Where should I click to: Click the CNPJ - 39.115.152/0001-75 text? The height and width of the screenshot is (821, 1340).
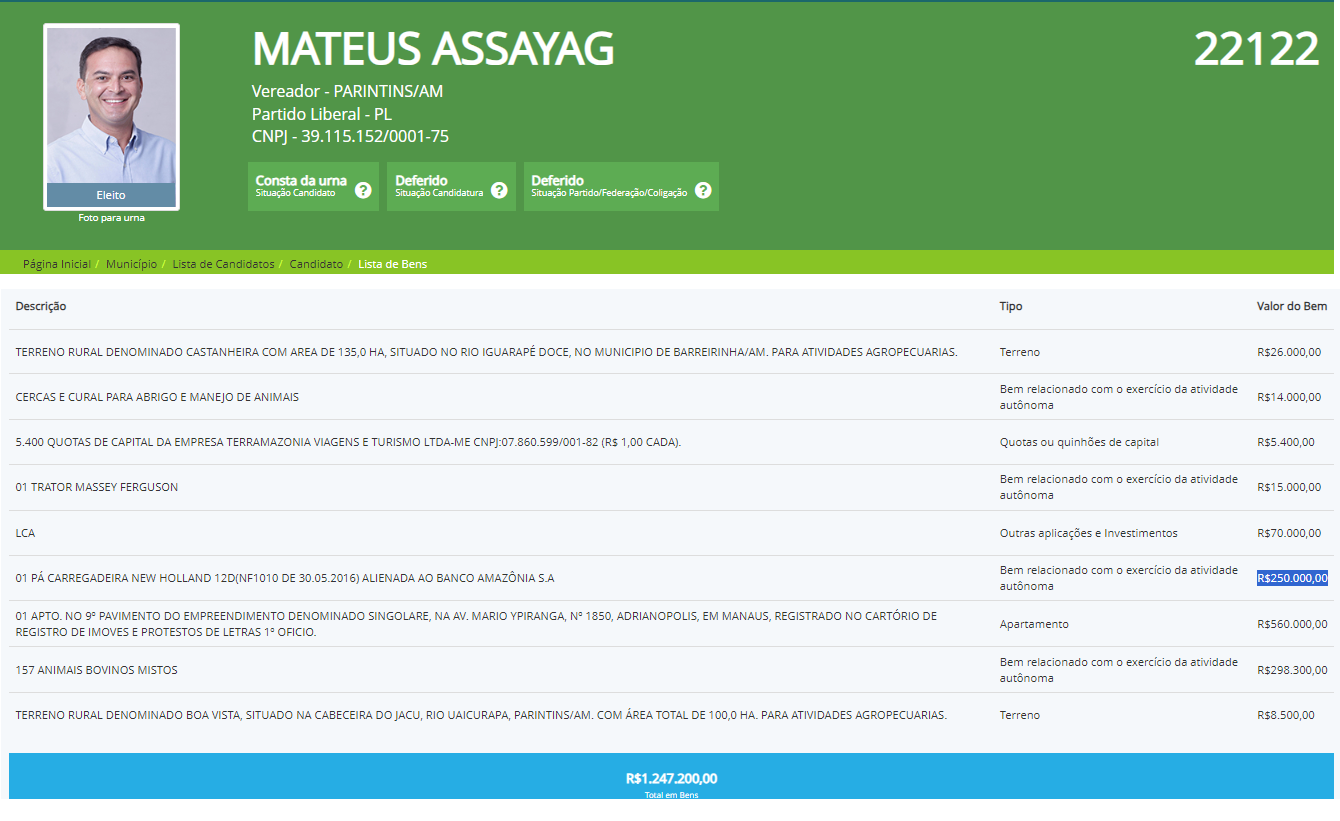click(x=350, y=137)
